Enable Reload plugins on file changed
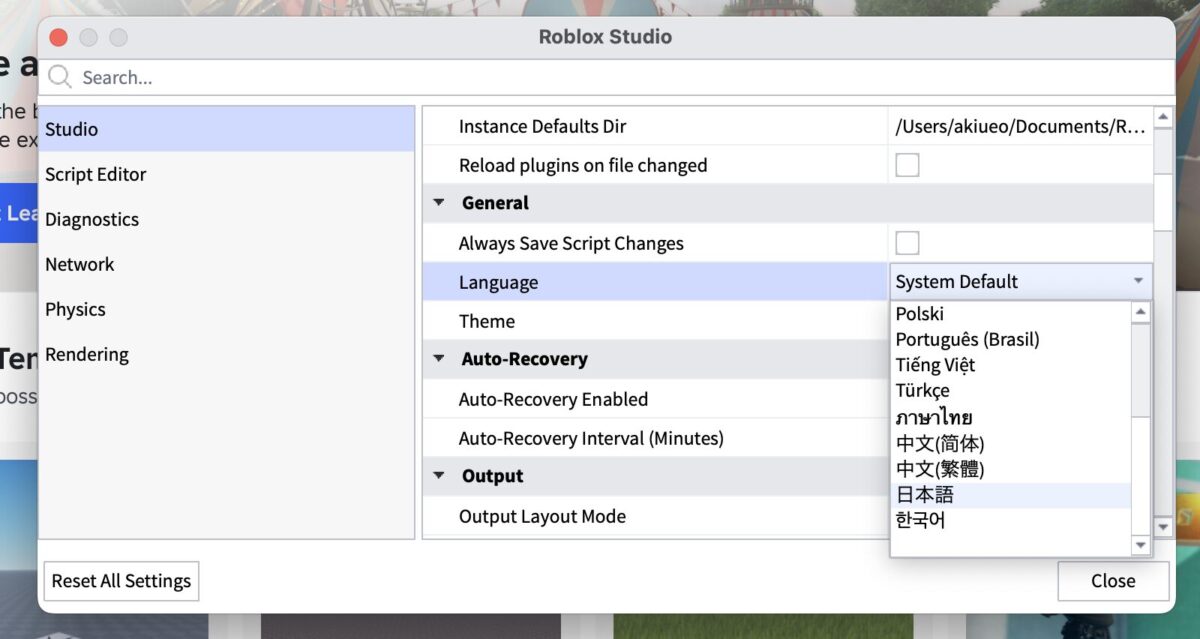1200x639 pixels. [907, 165]
